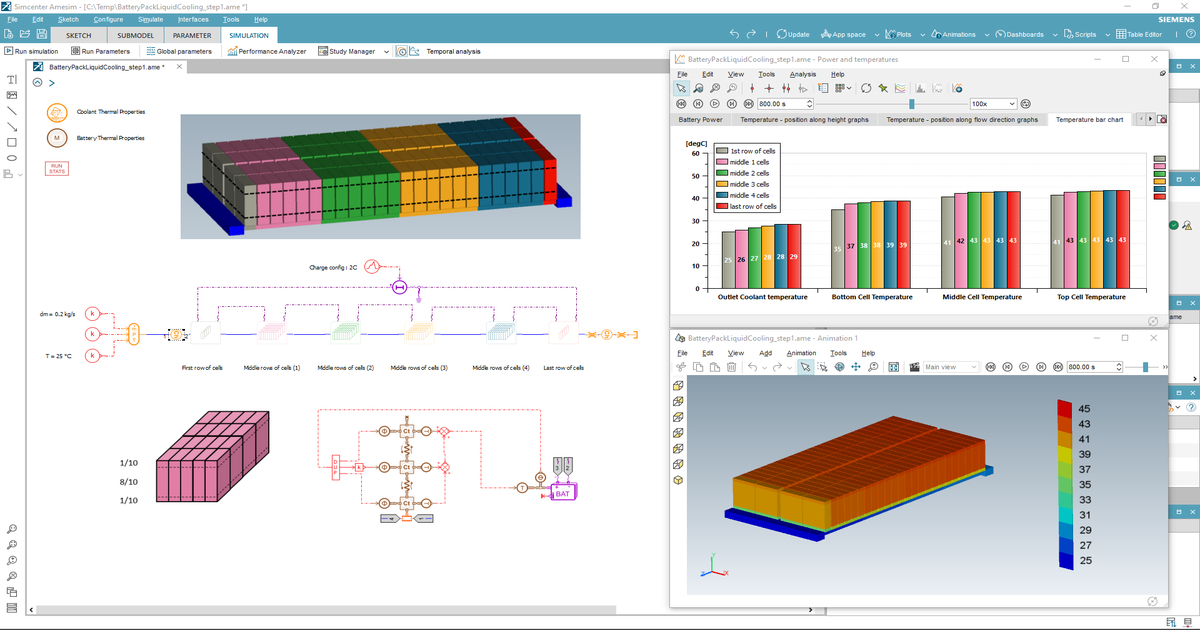Select the text tool in left sketch toolbar
The width and height of the screenshot is (1200, 630).
coord(12,79)
